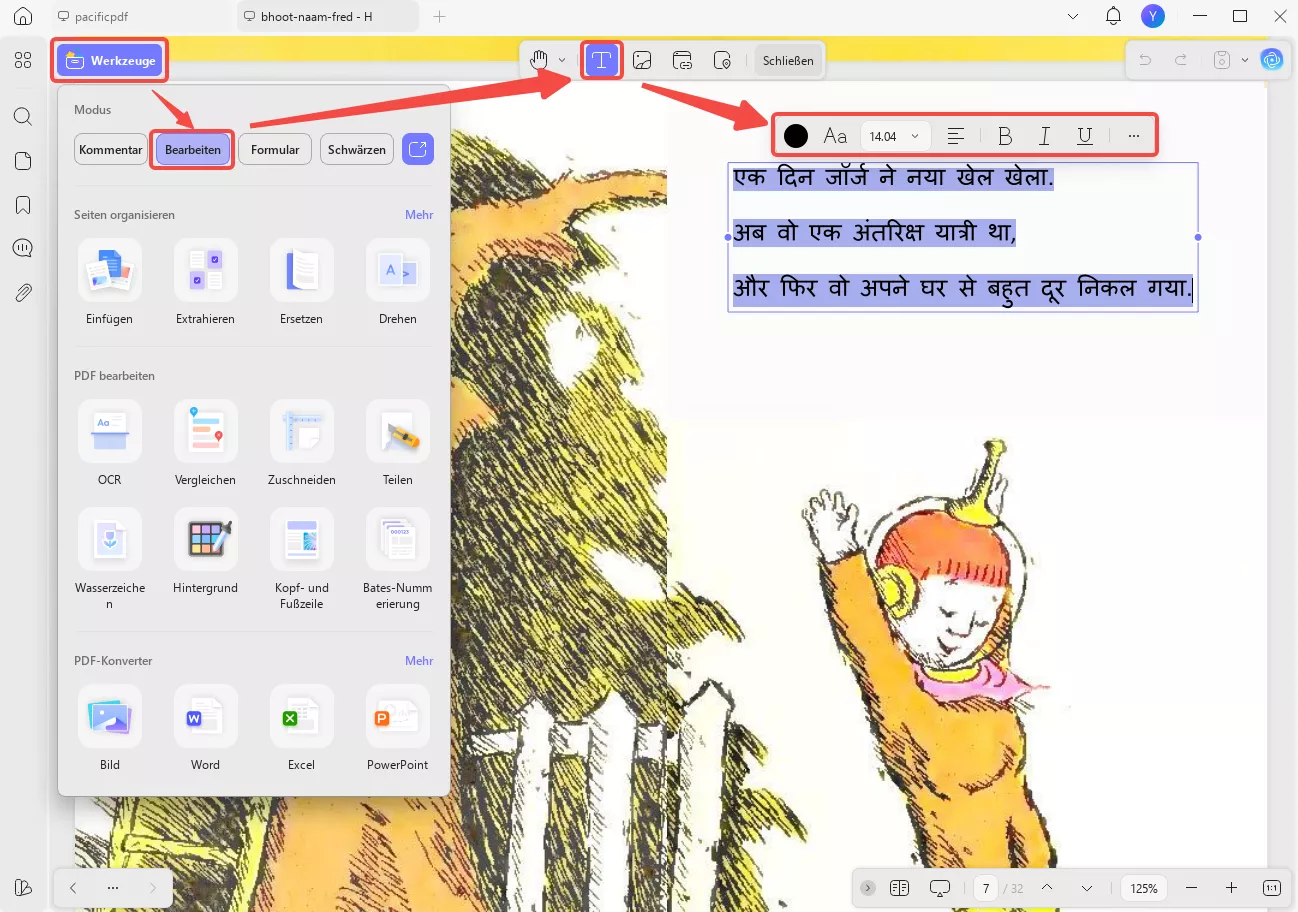
Task: Add a new tab with plus
Action: coord(439,17)
